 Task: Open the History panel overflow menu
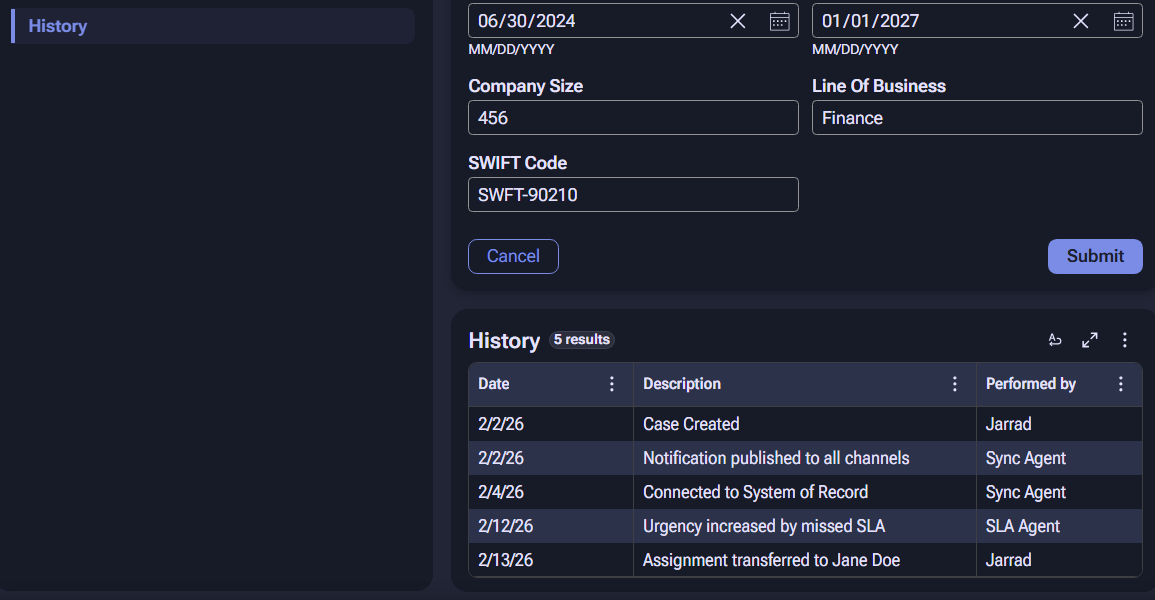(x=1124, y=340)
